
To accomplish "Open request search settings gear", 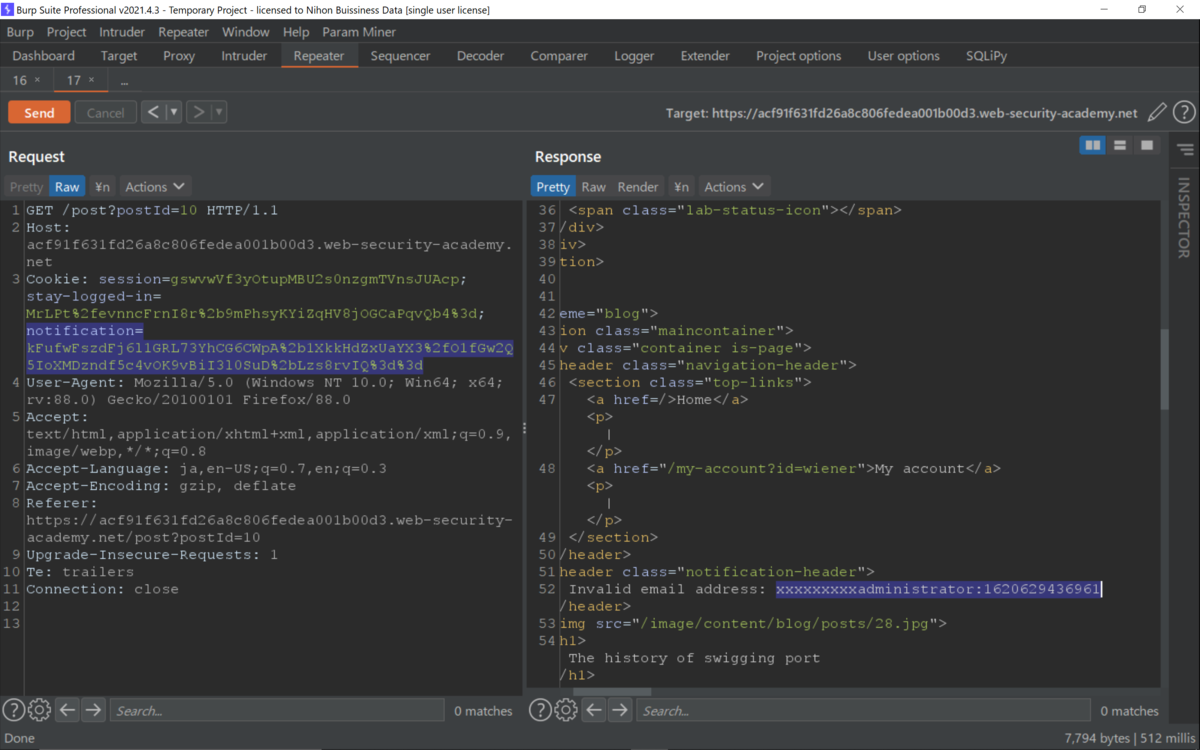I will click(x=39, y=710).
